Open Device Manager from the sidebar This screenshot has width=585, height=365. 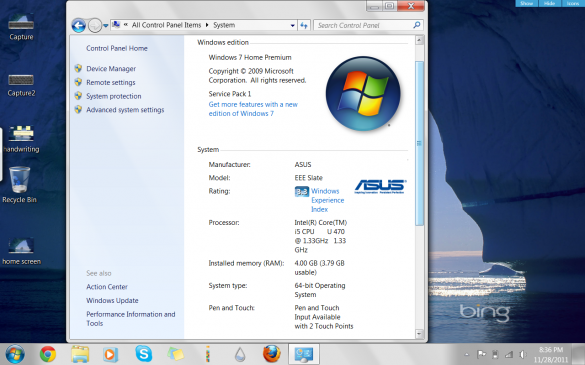click(111, 69)
